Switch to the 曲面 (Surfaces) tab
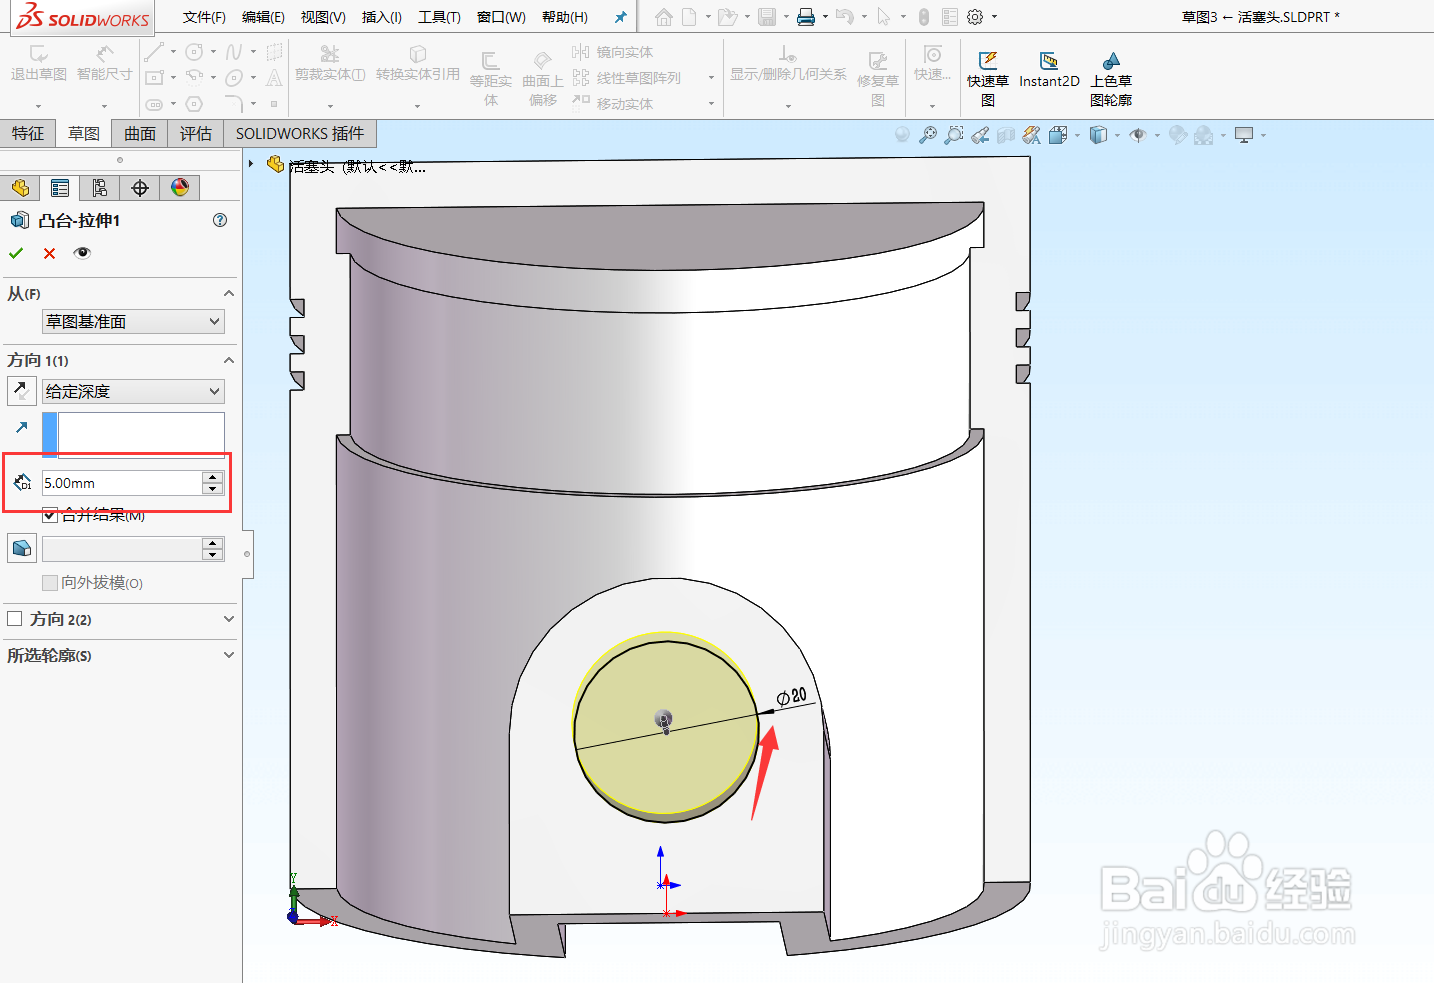Viewport: 1434px width, 983px height. pos(138,133)
